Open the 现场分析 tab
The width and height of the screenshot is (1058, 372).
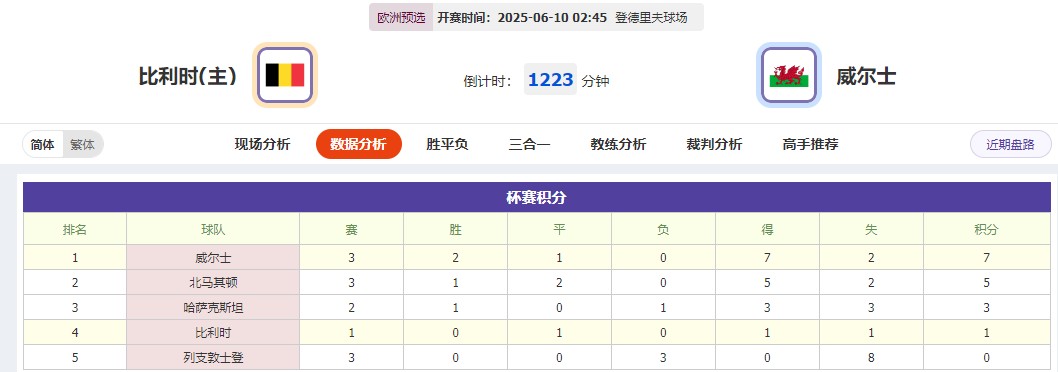[x=262, y=144]
